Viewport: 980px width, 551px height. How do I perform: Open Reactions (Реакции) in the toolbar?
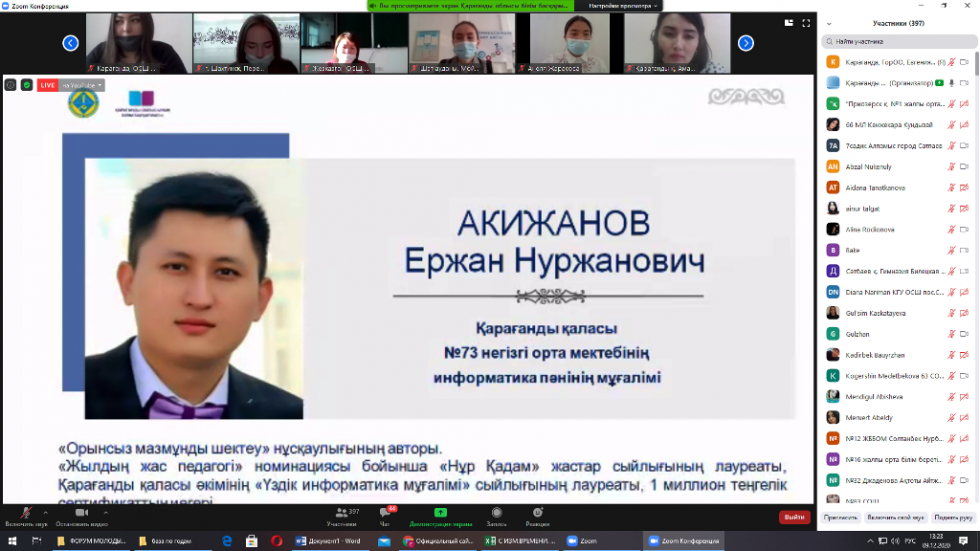[x=537, y=514]
